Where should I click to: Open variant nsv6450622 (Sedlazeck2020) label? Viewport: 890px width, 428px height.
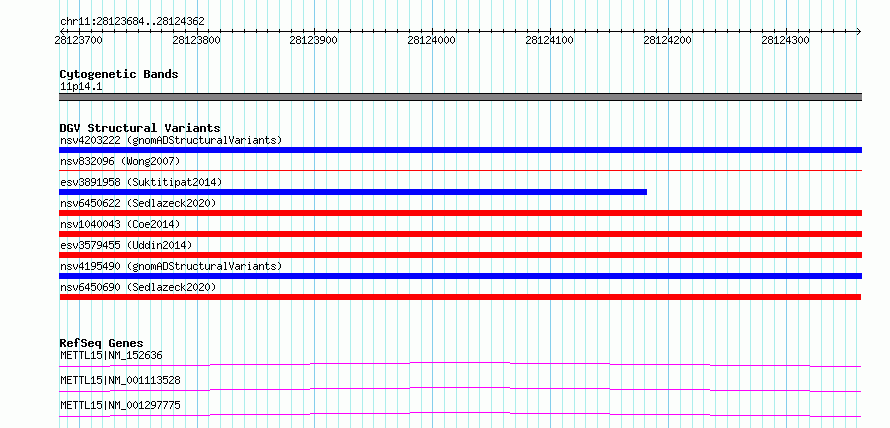(138, 203)
